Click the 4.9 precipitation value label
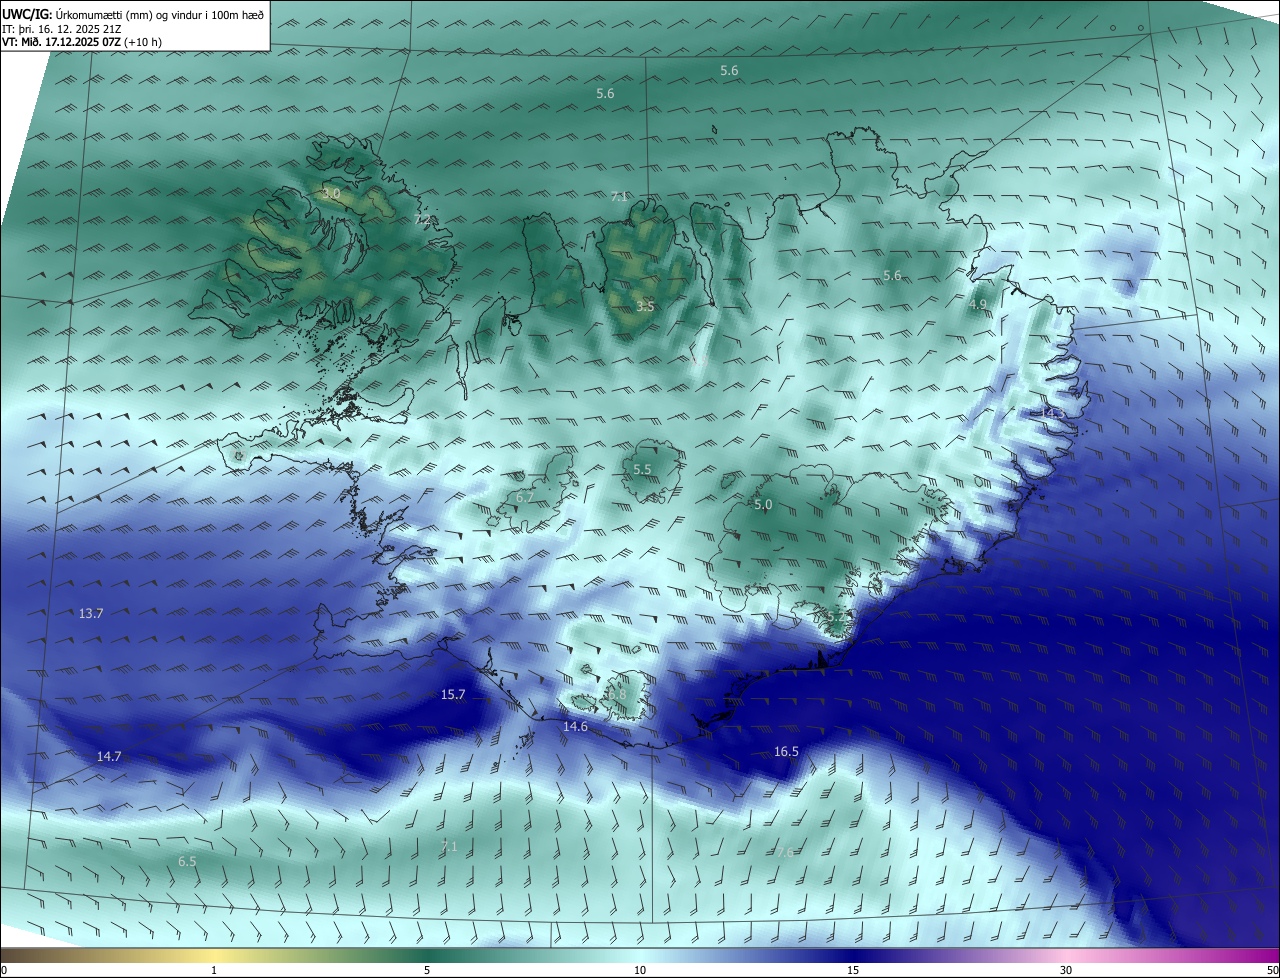The width and height of the screenshot is (1280, 978). click(x=978, y=304)
